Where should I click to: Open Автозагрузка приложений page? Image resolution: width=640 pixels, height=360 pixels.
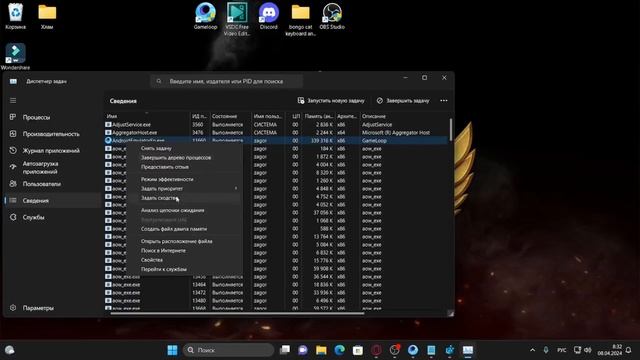click(x=40, y=167)
